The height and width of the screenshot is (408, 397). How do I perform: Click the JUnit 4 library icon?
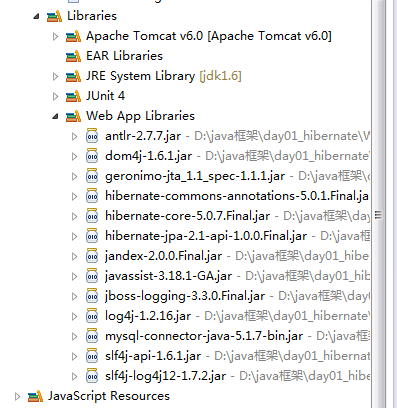pyautogui.click(x=73, y=96)
